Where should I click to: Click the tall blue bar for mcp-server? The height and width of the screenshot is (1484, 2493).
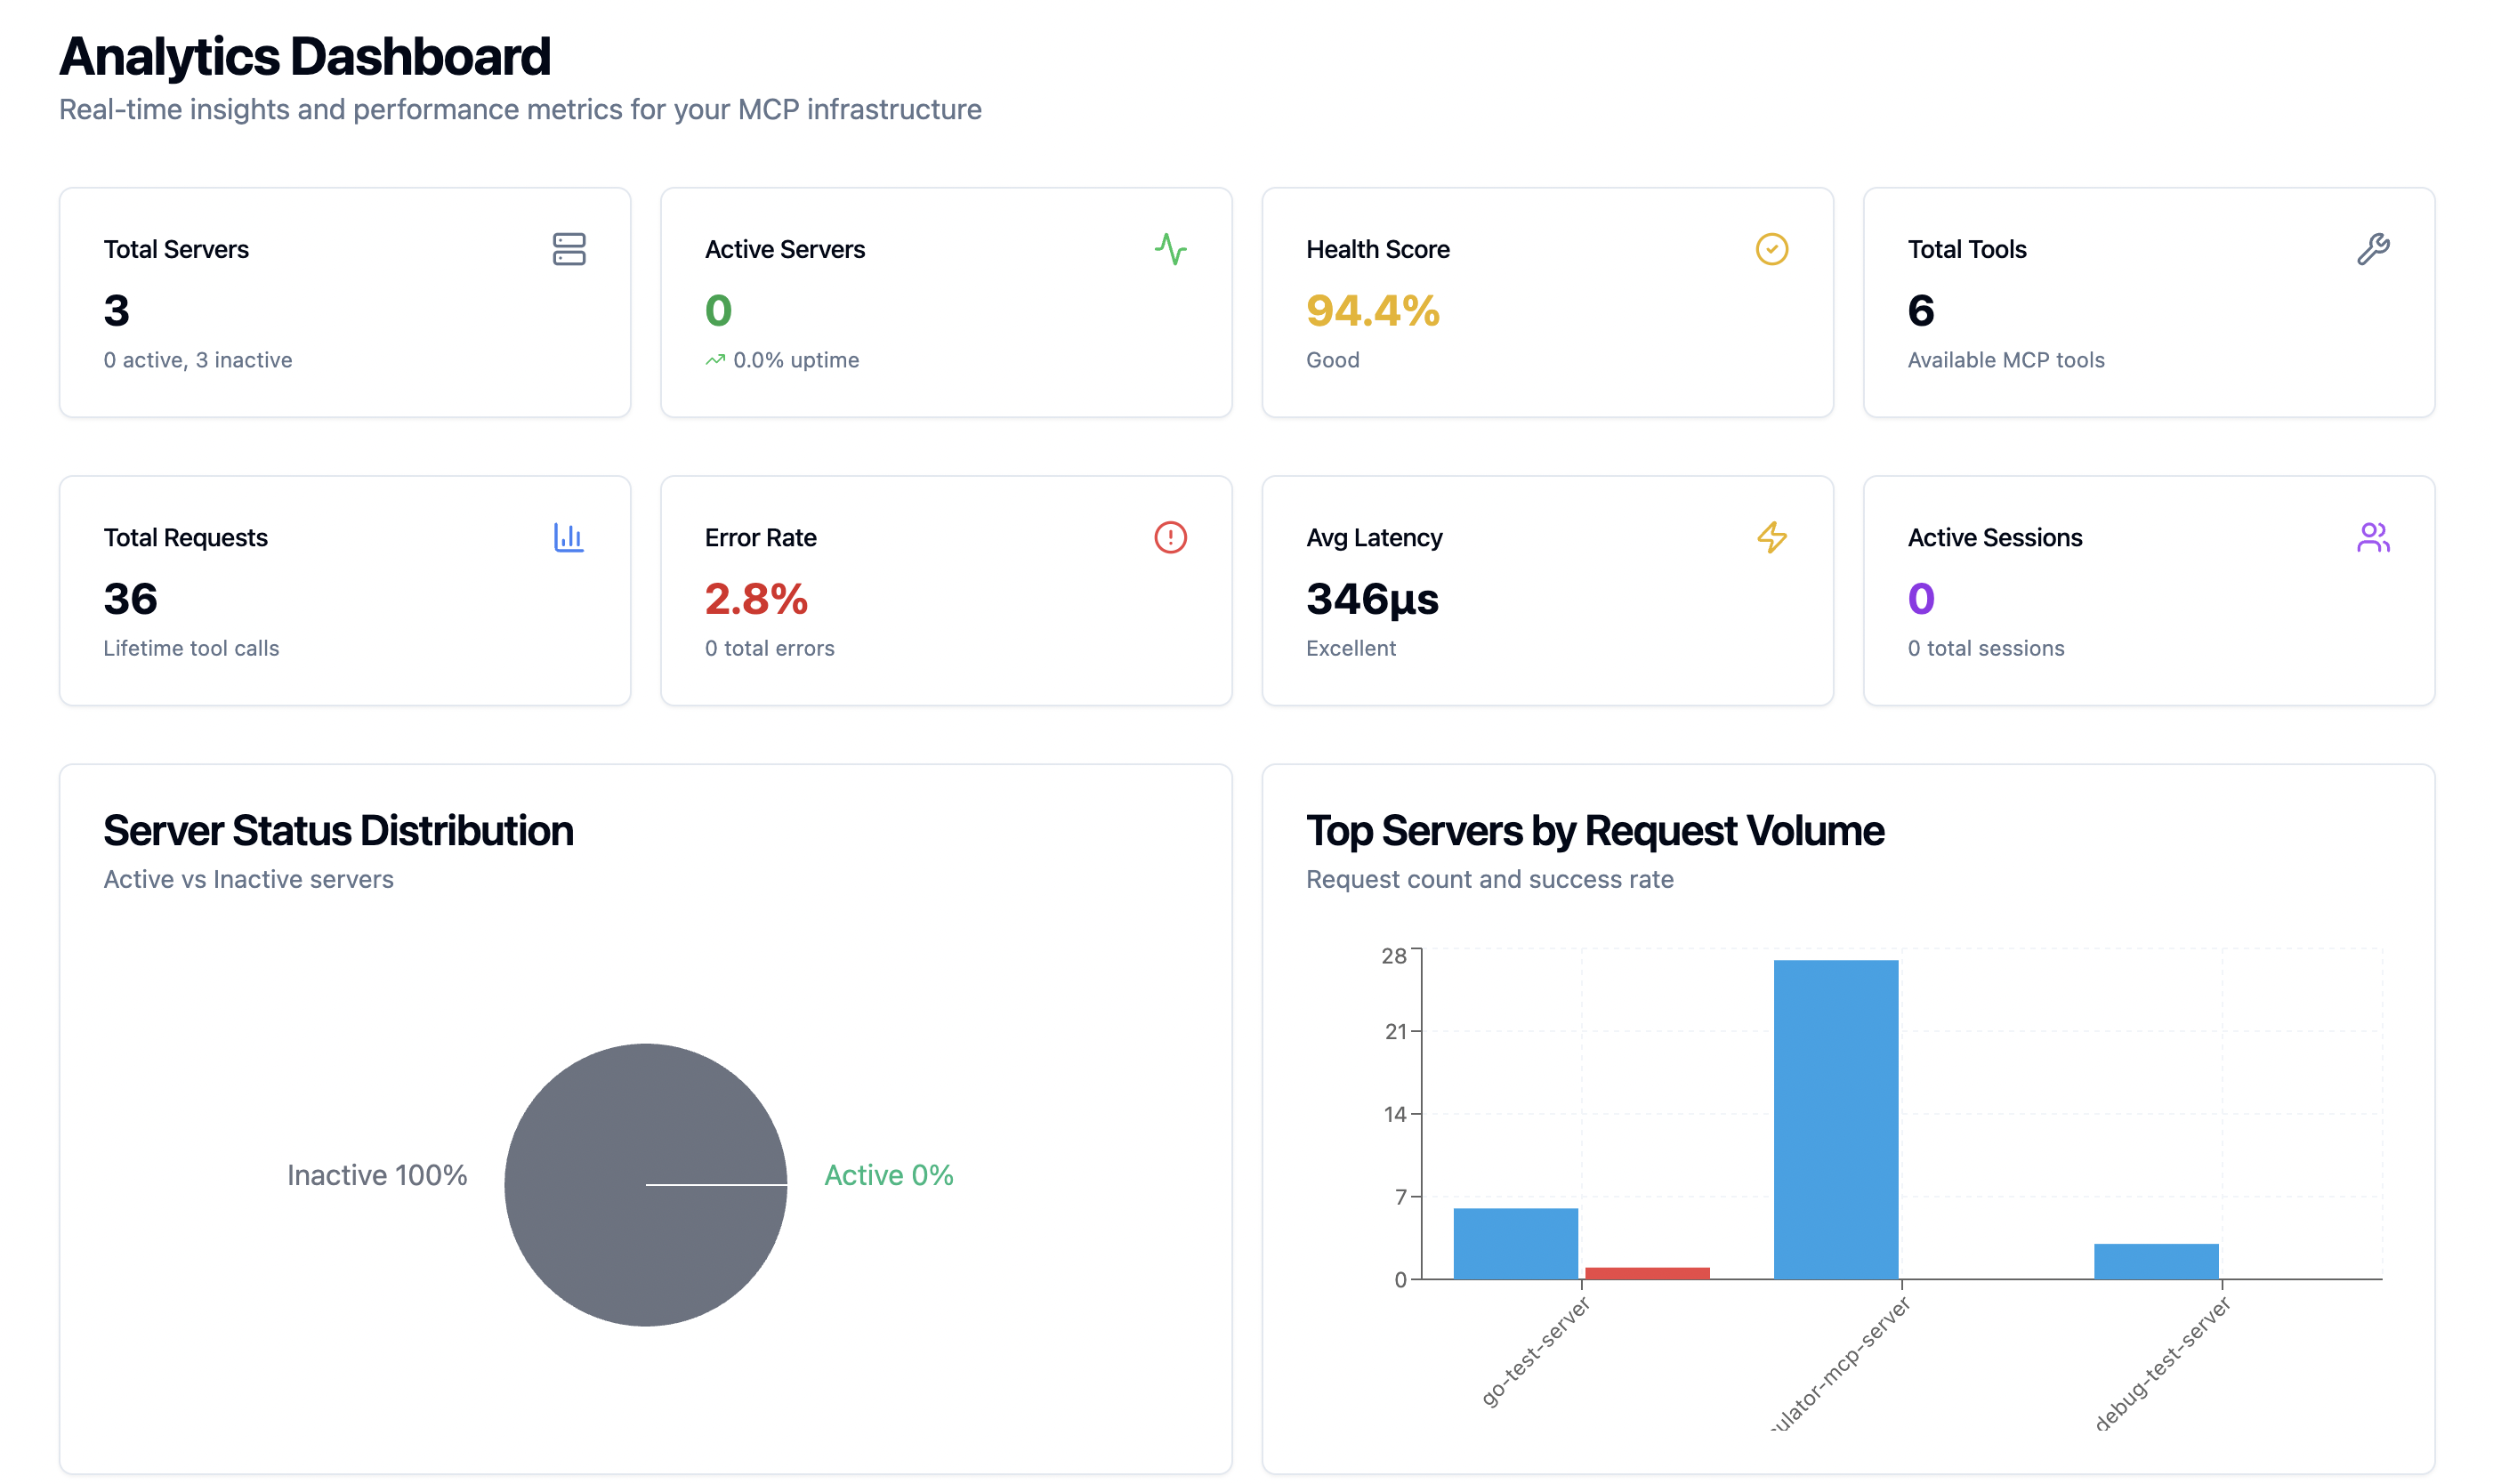(1835, 1118)
